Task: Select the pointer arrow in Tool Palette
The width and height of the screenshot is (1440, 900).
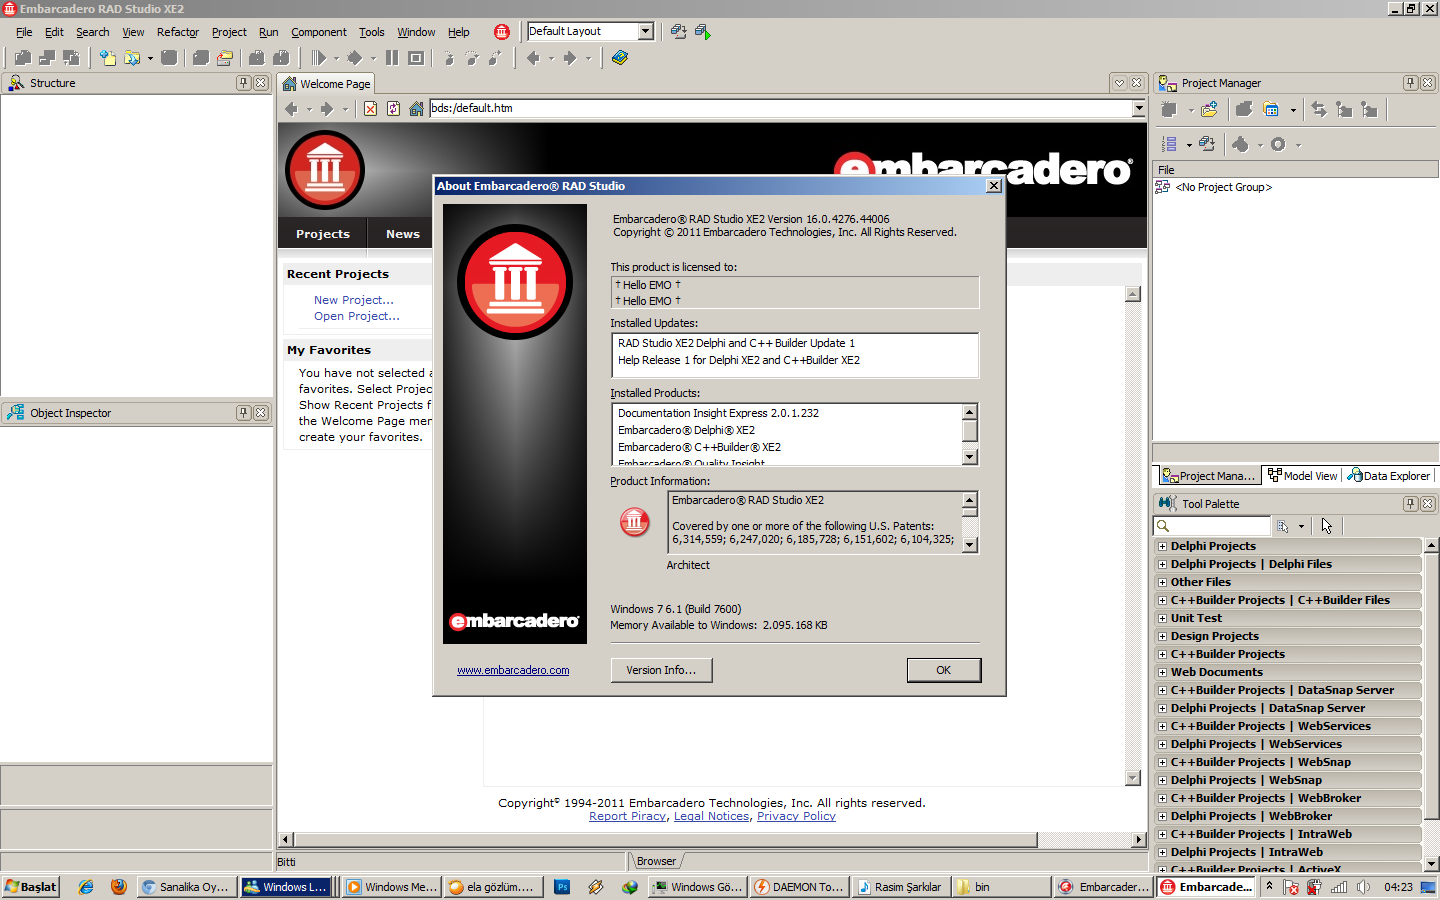Action: click(1326, 526)
